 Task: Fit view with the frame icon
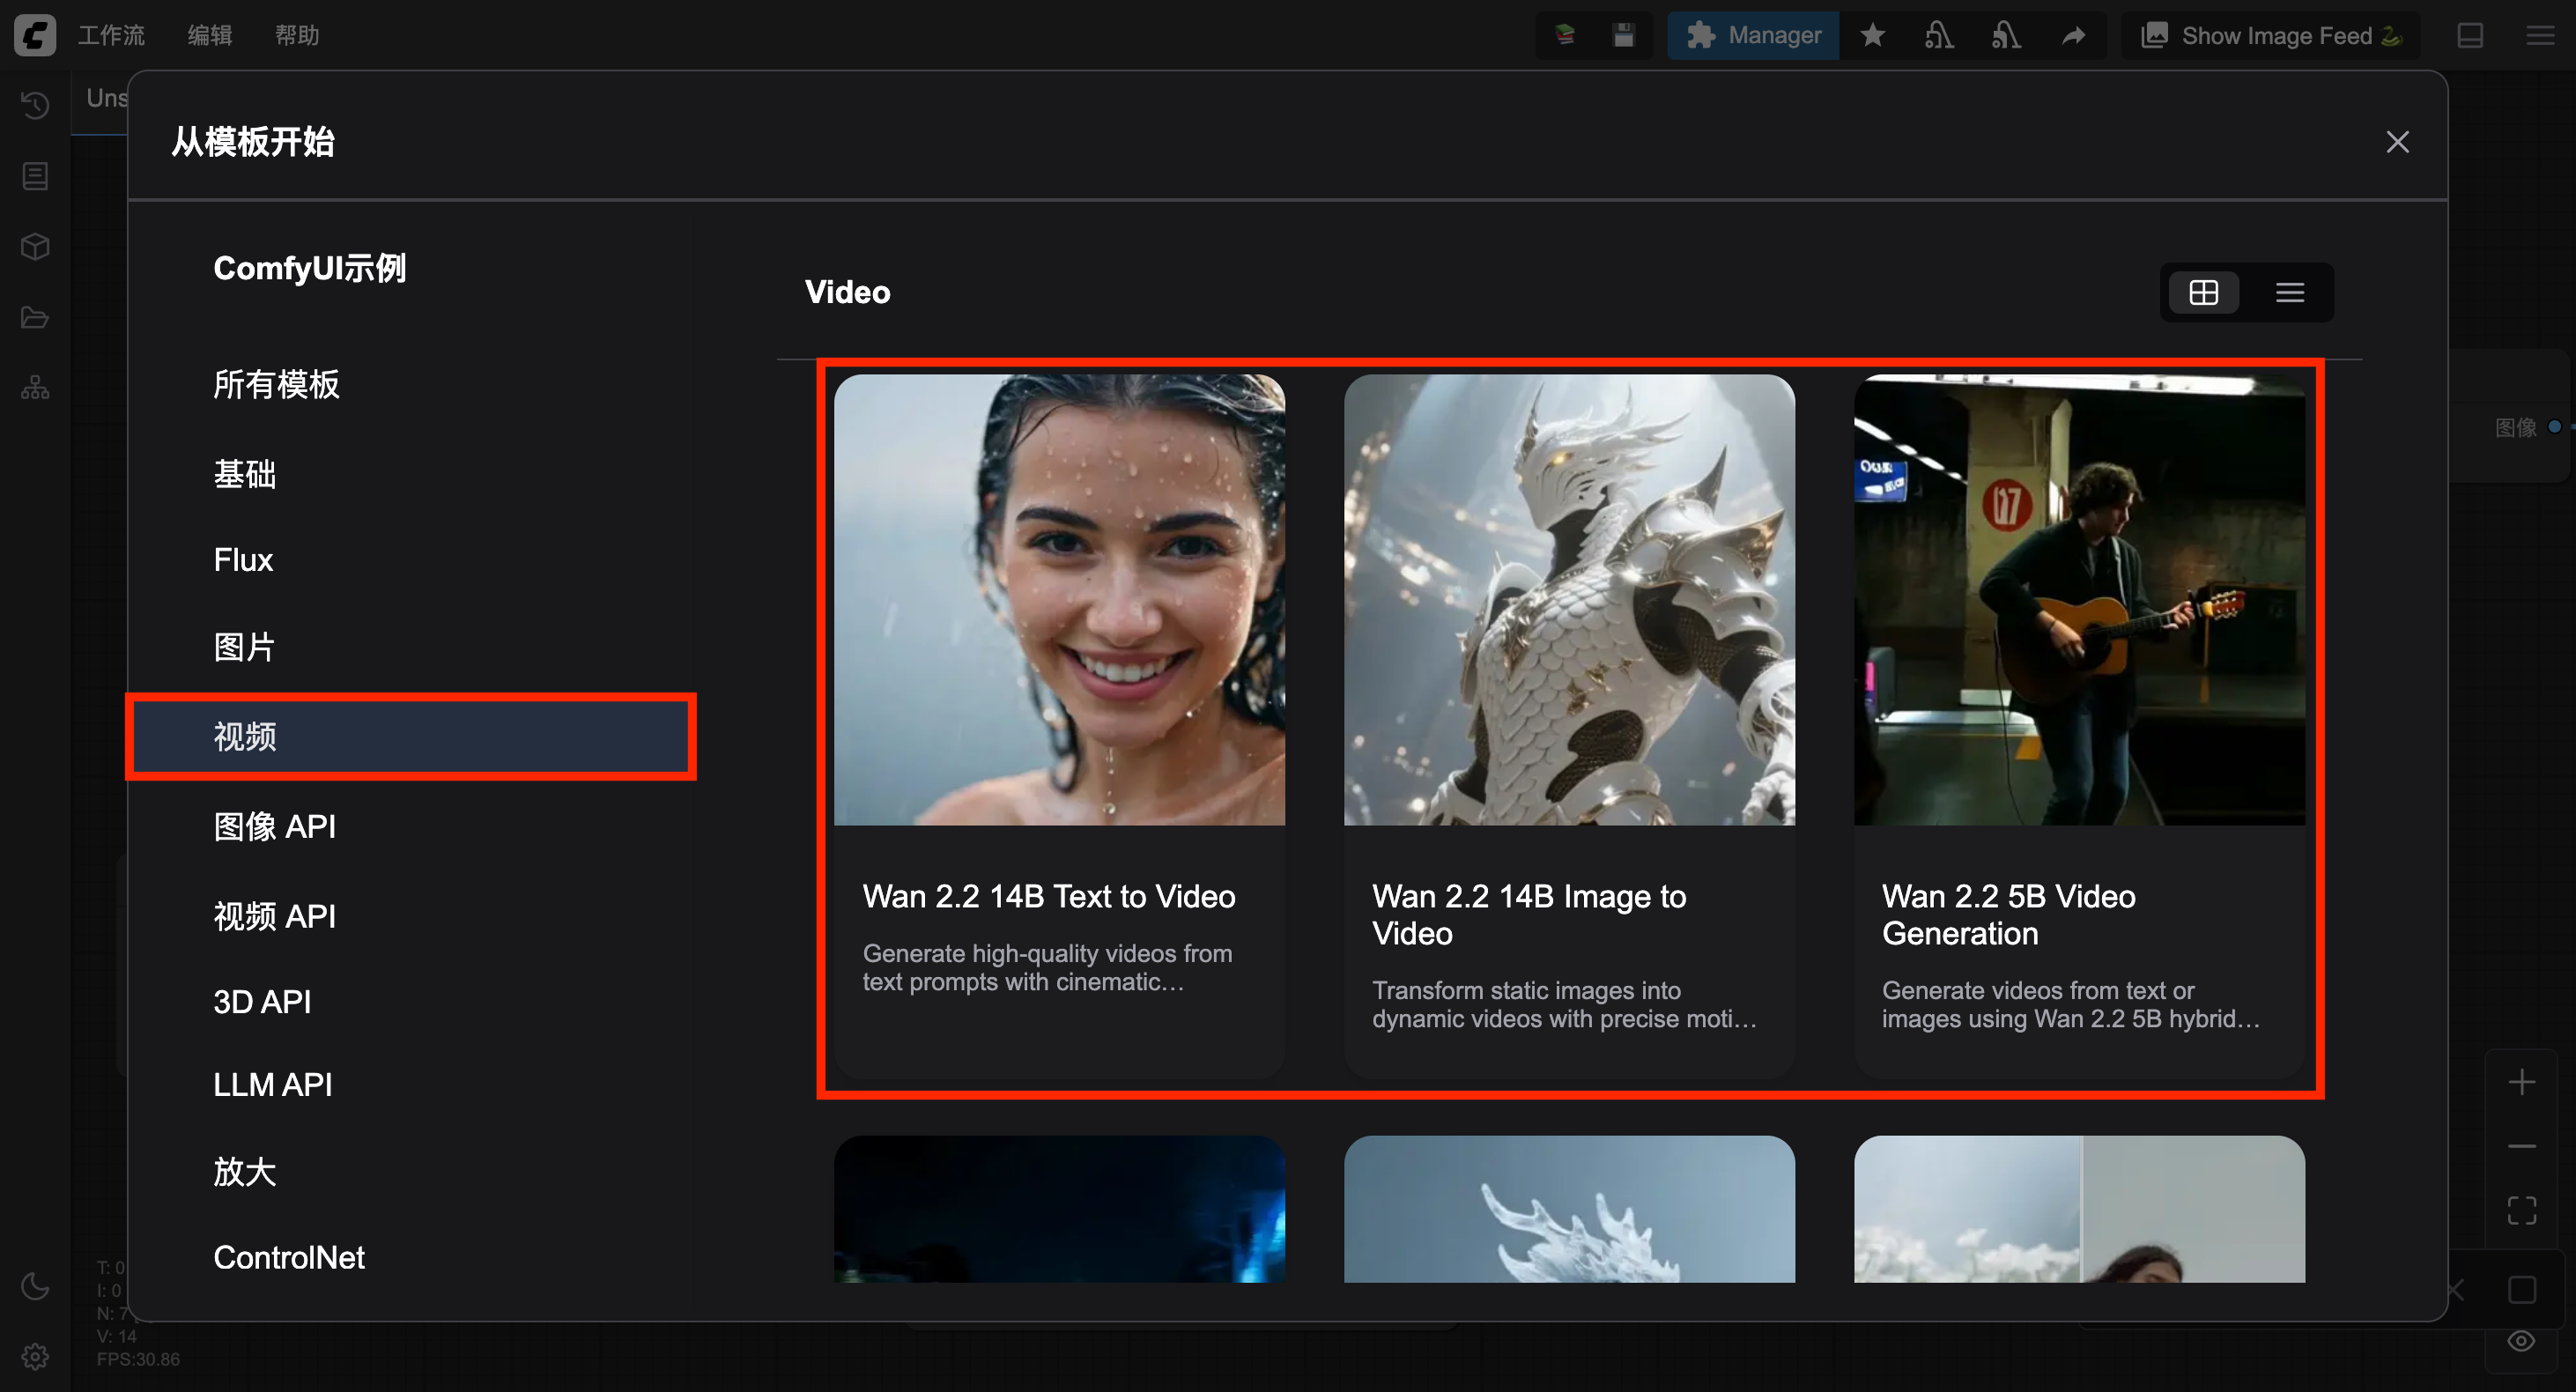[x=2521, y=1210]
